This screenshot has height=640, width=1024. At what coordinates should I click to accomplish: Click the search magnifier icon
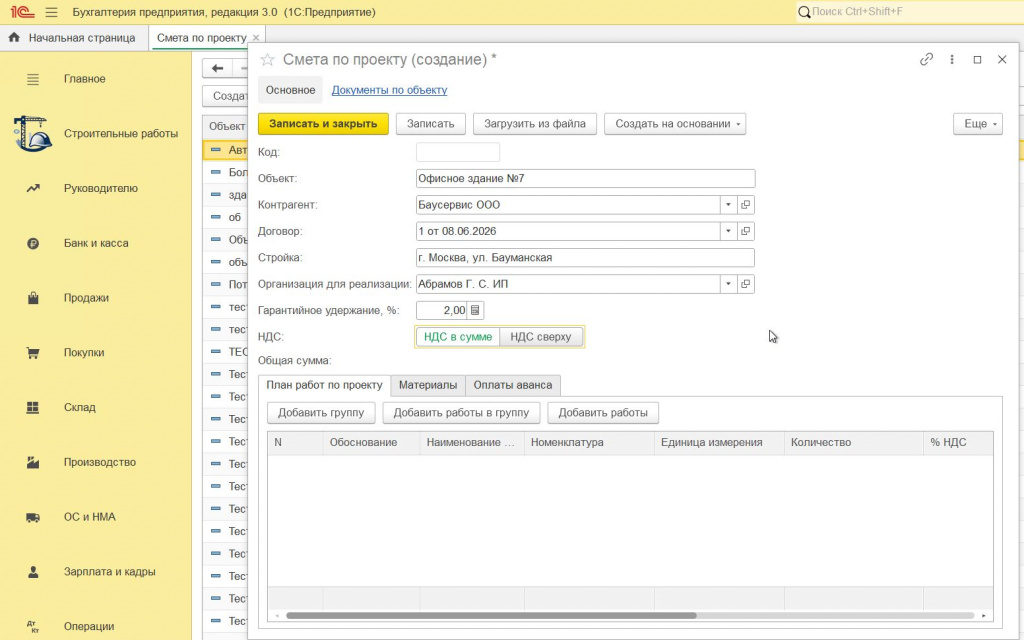[x=805, y=12]
